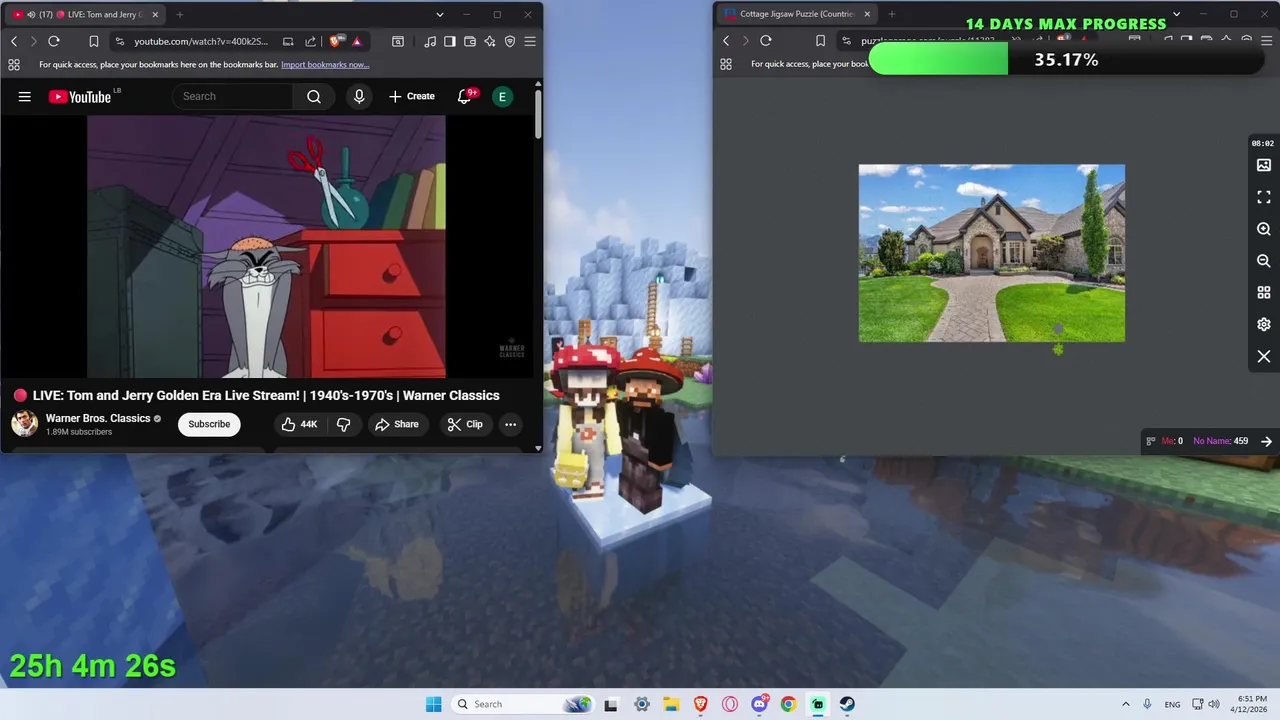This screenshot has height=720, width=1280.
Task: Close the Tom and Jerry tab
Action: click(155, 15)
